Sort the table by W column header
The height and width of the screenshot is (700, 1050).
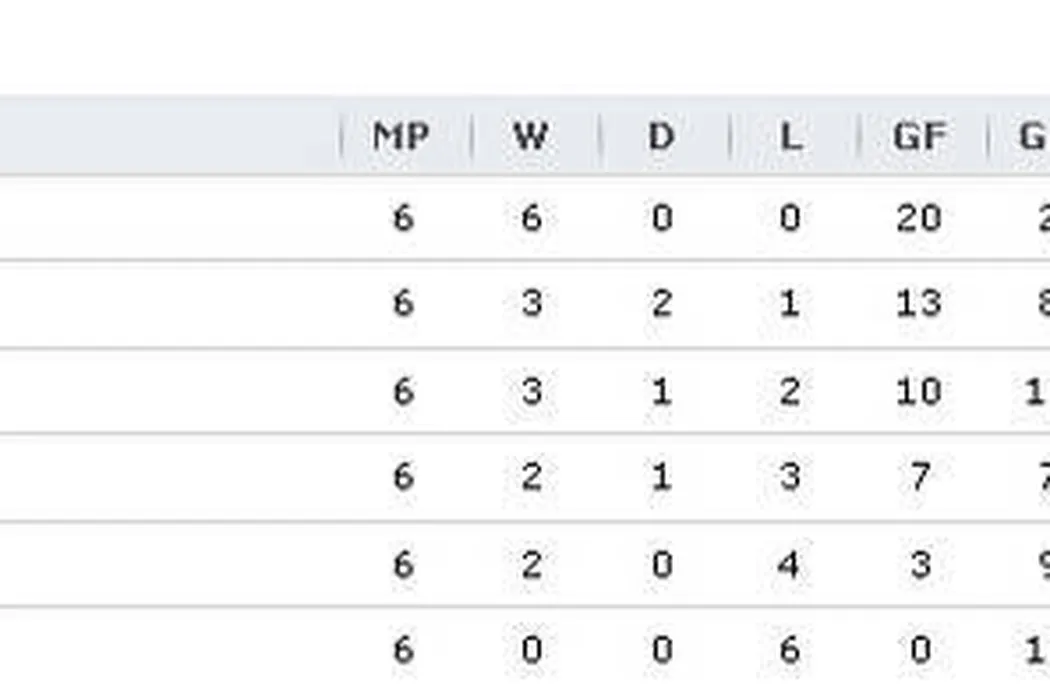(530, 136)
